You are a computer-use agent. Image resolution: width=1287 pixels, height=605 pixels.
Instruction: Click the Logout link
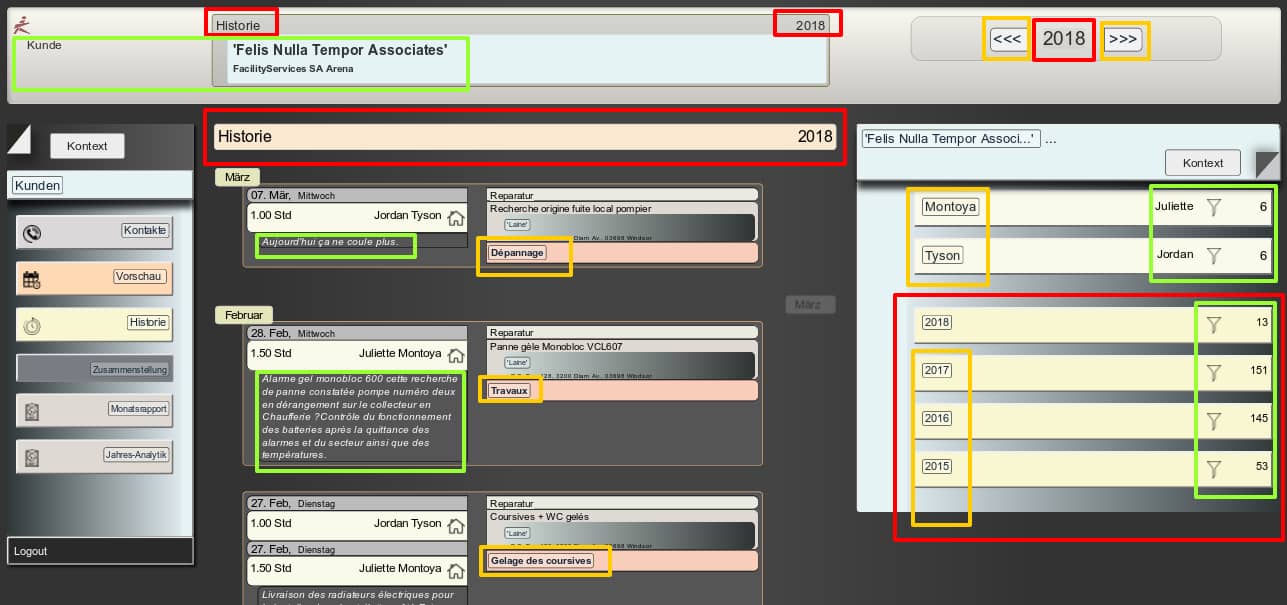pos(31,551)
